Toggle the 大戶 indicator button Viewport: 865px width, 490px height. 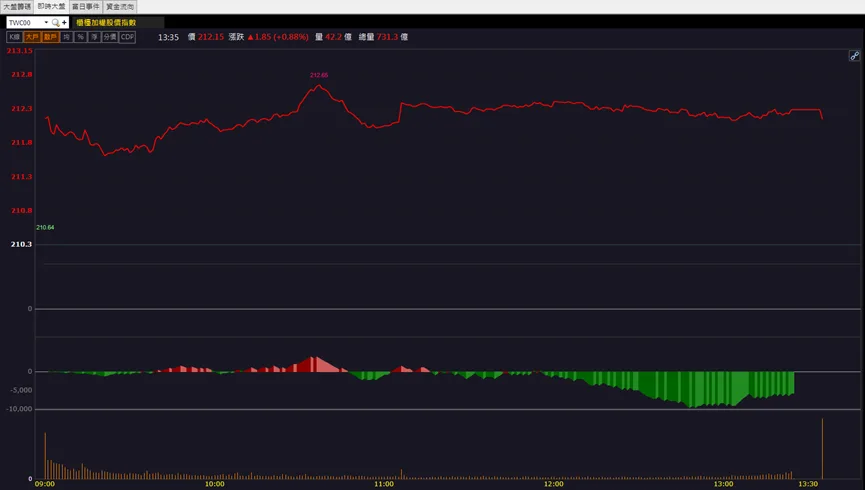click(32, 37)
